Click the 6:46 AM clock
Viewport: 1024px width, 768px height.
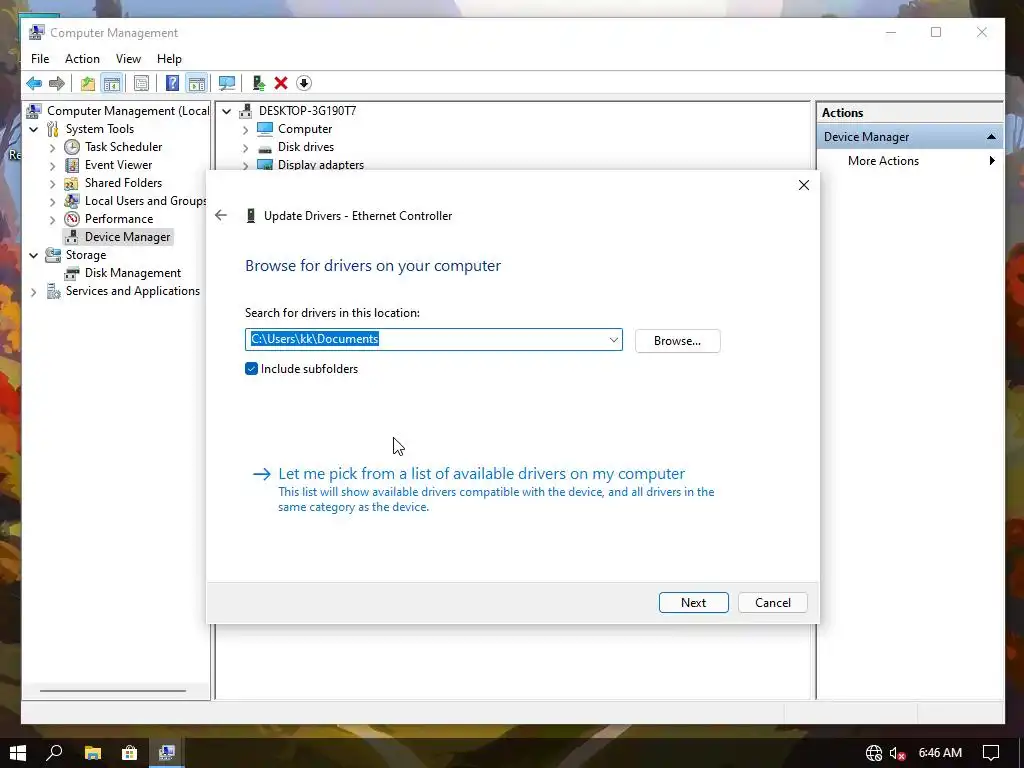(x=940, y=753)
